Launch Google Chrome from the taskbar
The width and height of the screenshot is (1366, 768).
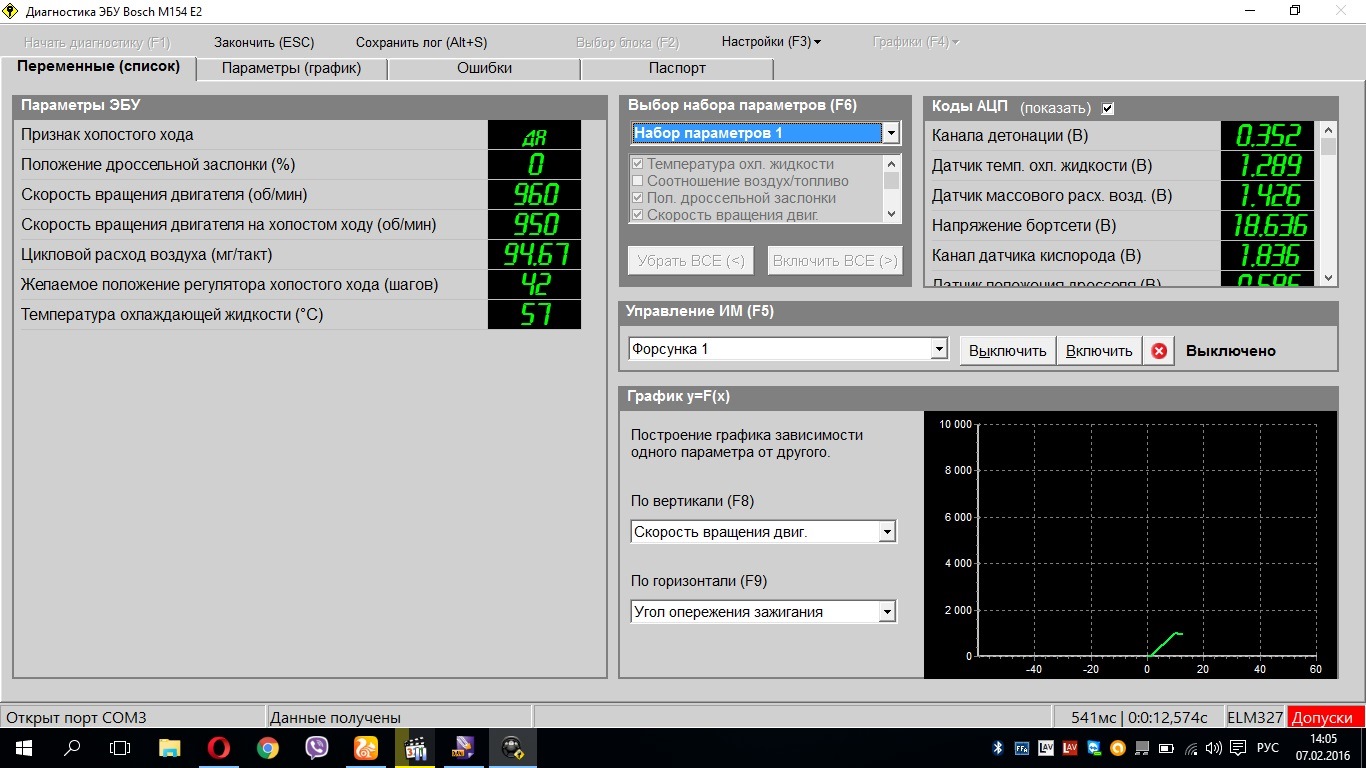click(x=267, y=748)
